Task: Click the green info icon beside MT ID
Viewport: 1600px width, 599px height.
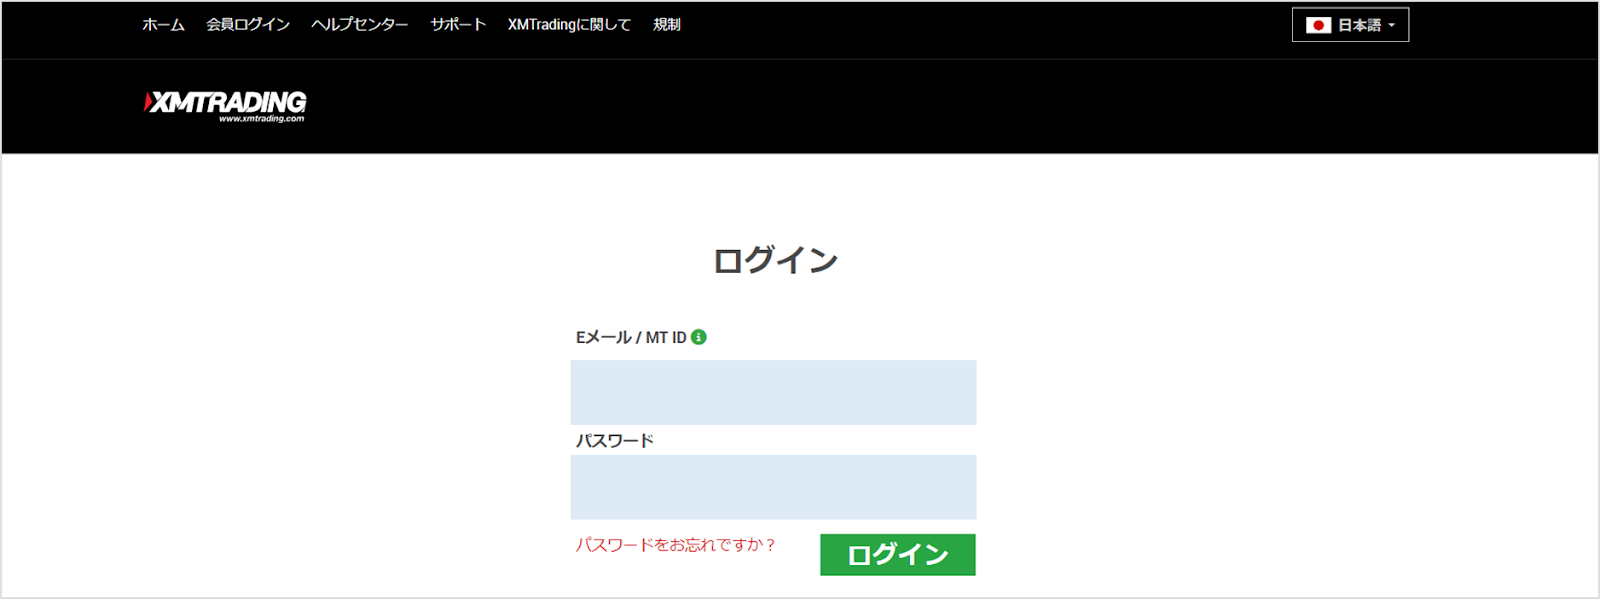Action: coord(699,337)
